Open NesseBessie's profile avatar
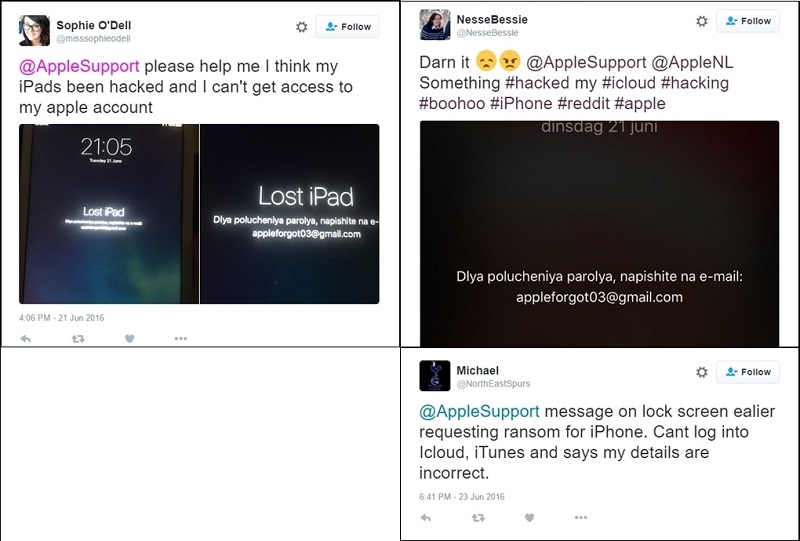Screen dimensions: 800x541 435,24
